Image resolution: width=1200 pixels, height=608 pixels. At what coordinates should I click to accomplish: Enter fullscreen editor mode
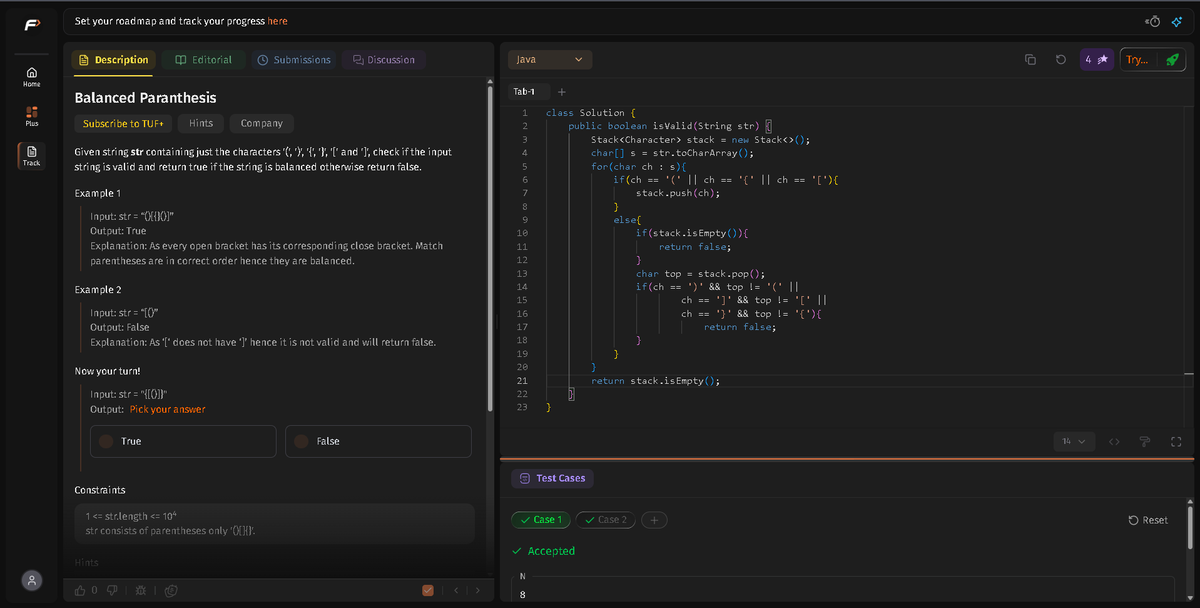(1175, 441)
